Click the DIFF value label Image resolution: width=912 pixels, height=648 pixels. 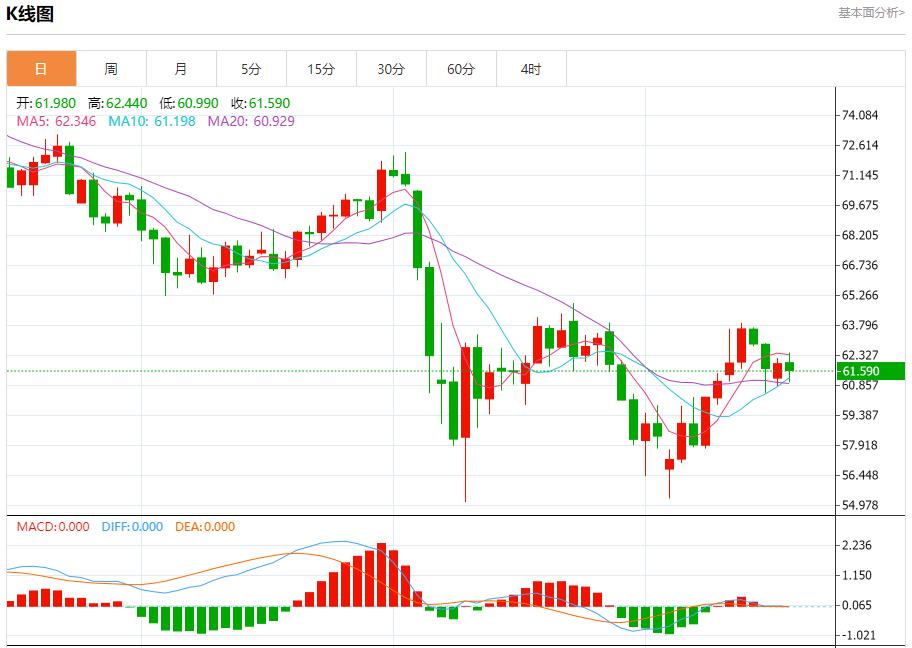pyautogui.click(x=132, y=527)
